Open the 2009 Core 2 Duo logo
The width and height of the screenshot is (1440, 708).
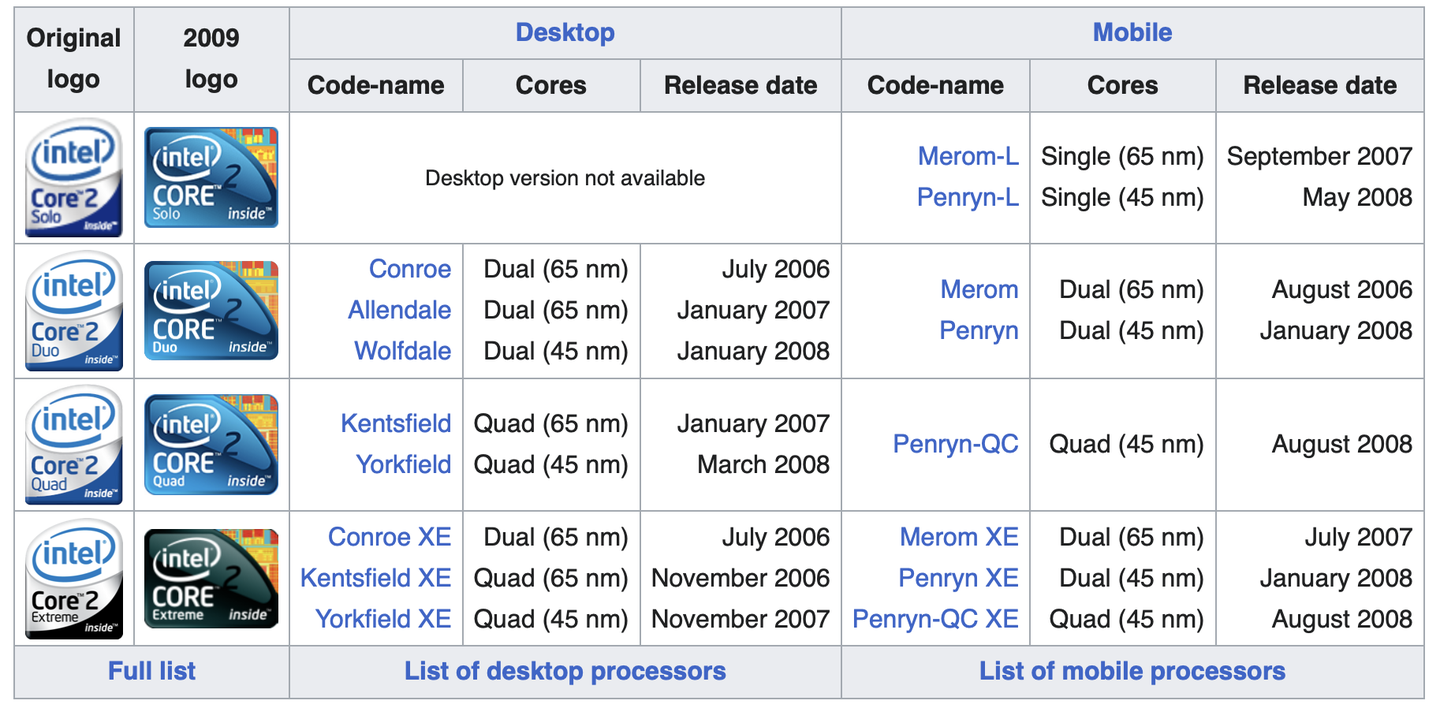click(x=211, y=311)
